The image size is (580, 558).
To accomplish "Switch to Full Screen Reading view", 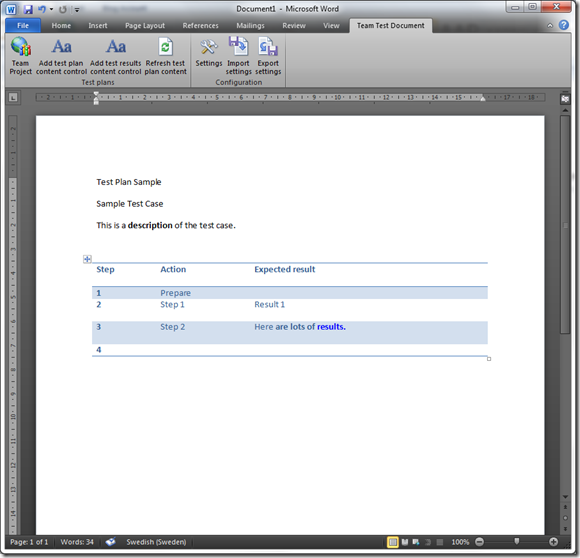I will point(405,542).
